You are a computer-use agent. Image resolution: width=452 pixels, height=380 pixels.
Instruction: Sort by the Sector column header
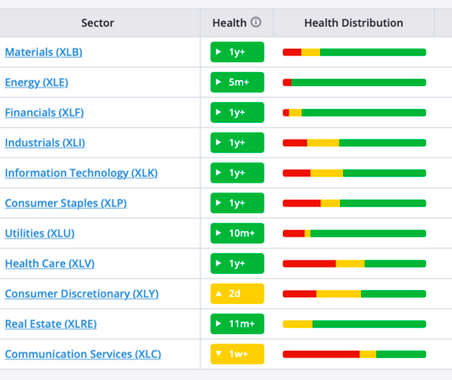click(x=98, y=23)
